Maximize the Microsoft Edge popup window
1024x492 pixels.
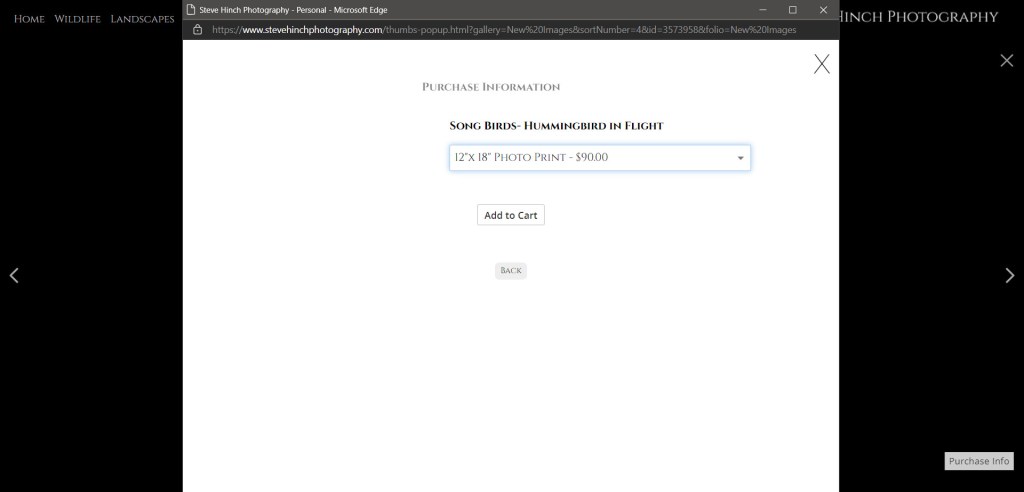[x=792, y=10]
